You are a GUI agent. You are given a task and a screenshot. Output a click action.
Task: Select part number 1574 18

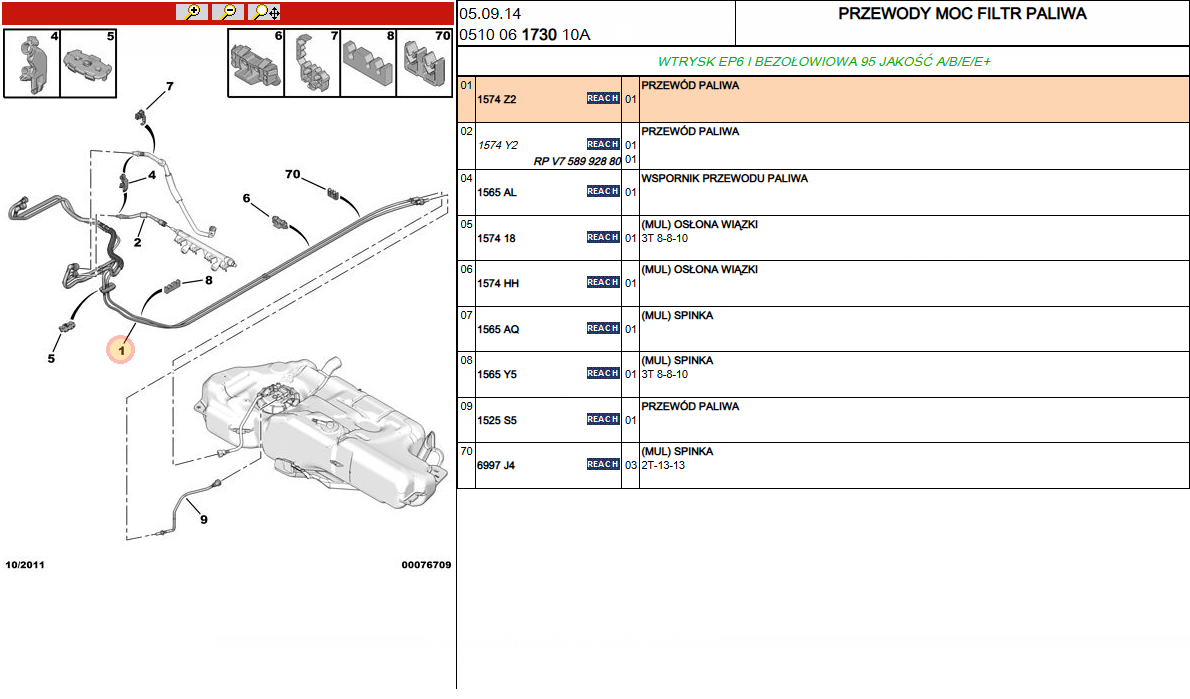(496, 238)
